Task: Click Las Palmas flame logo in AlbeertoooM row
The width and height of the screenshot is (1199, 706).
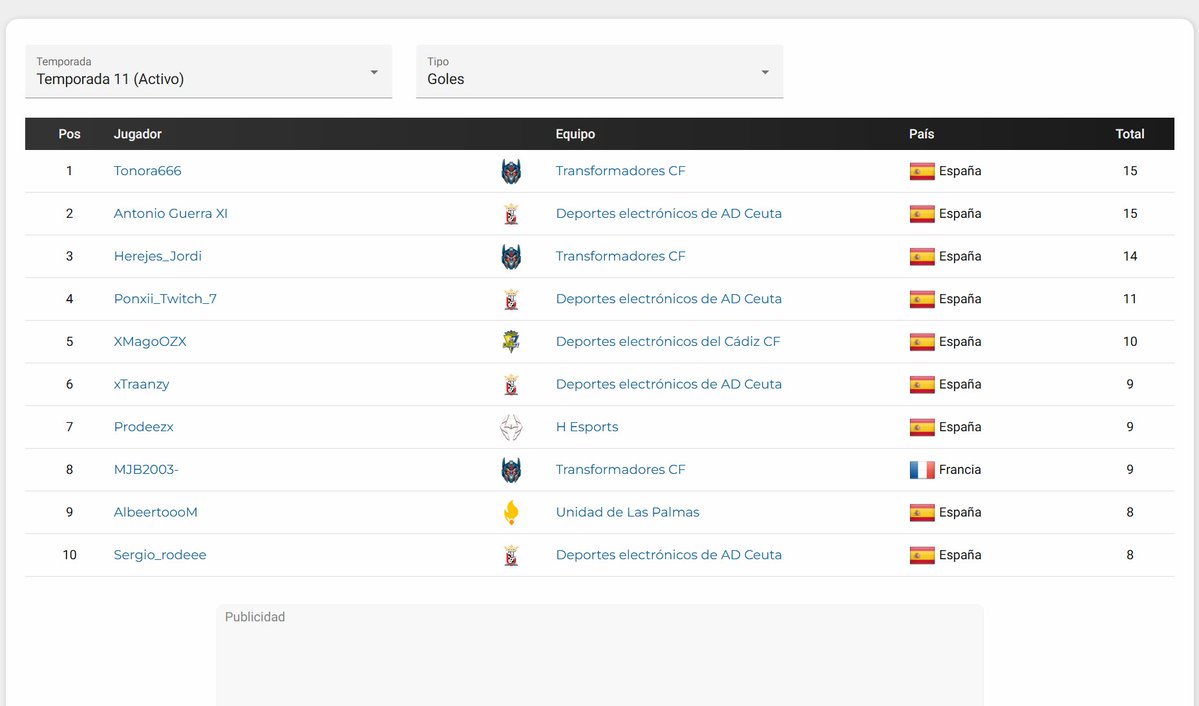Action: 511,512
